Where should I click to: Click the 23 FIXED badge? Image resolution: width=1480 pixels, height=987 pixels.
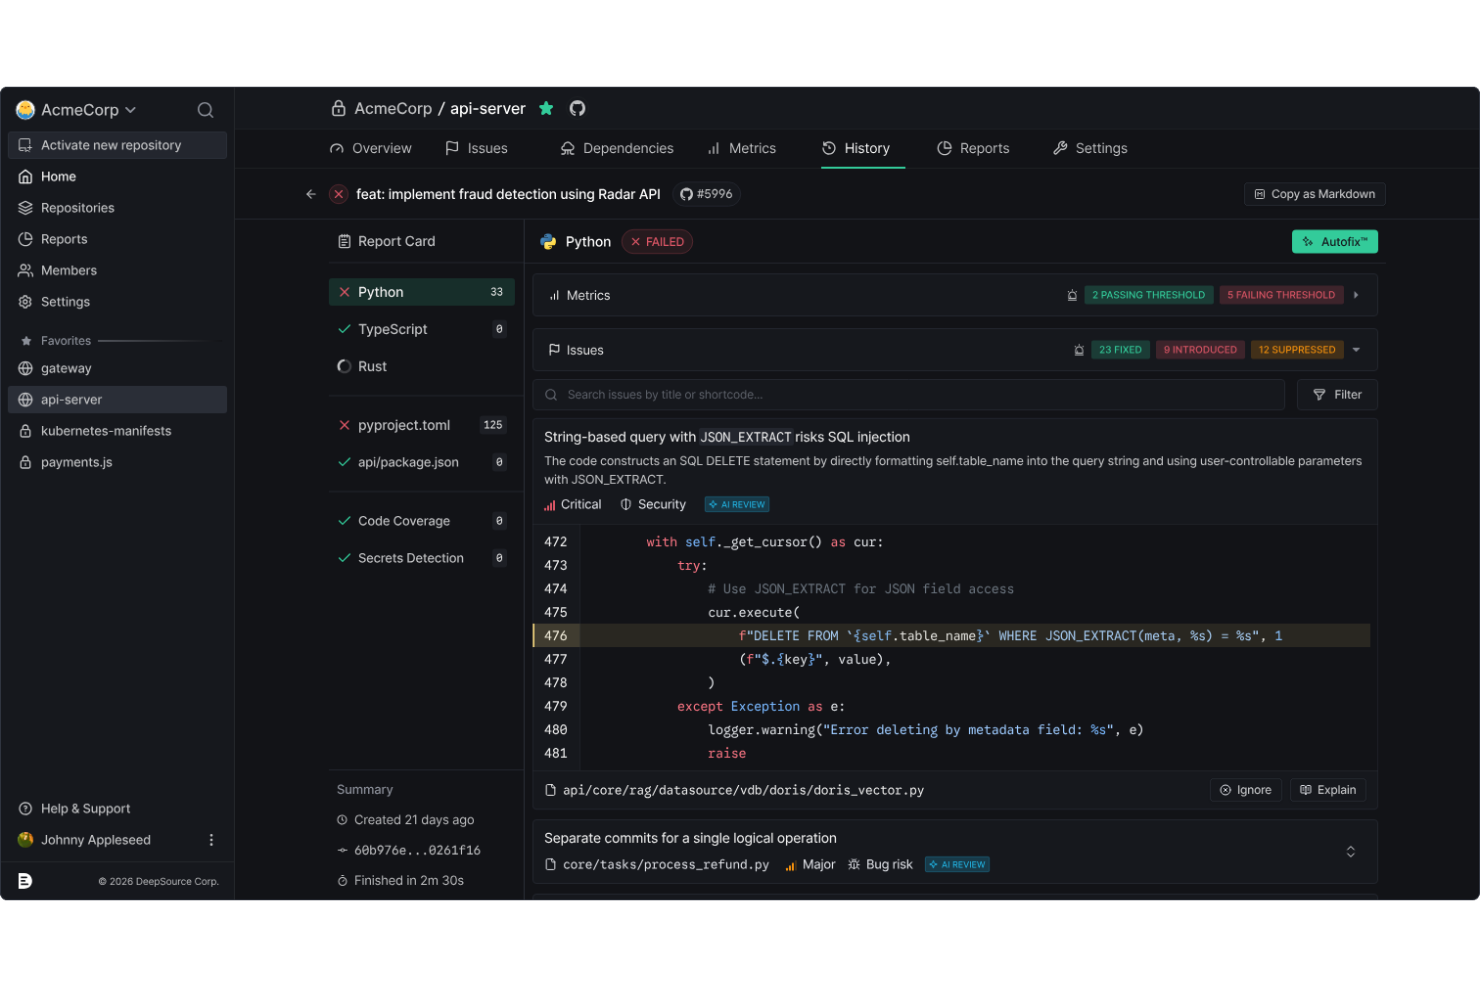pos(1120,350)
